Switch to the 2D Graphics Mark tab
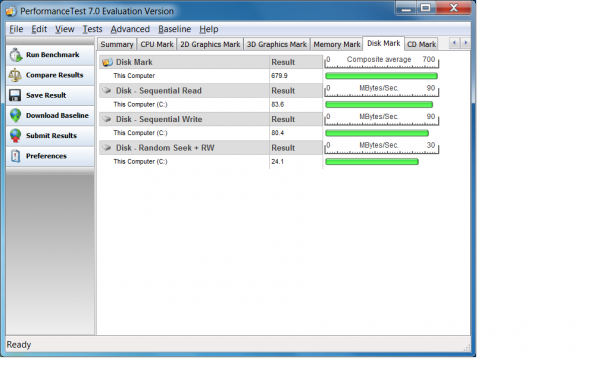Screen dimensions: 600x375 click(210, 44)
